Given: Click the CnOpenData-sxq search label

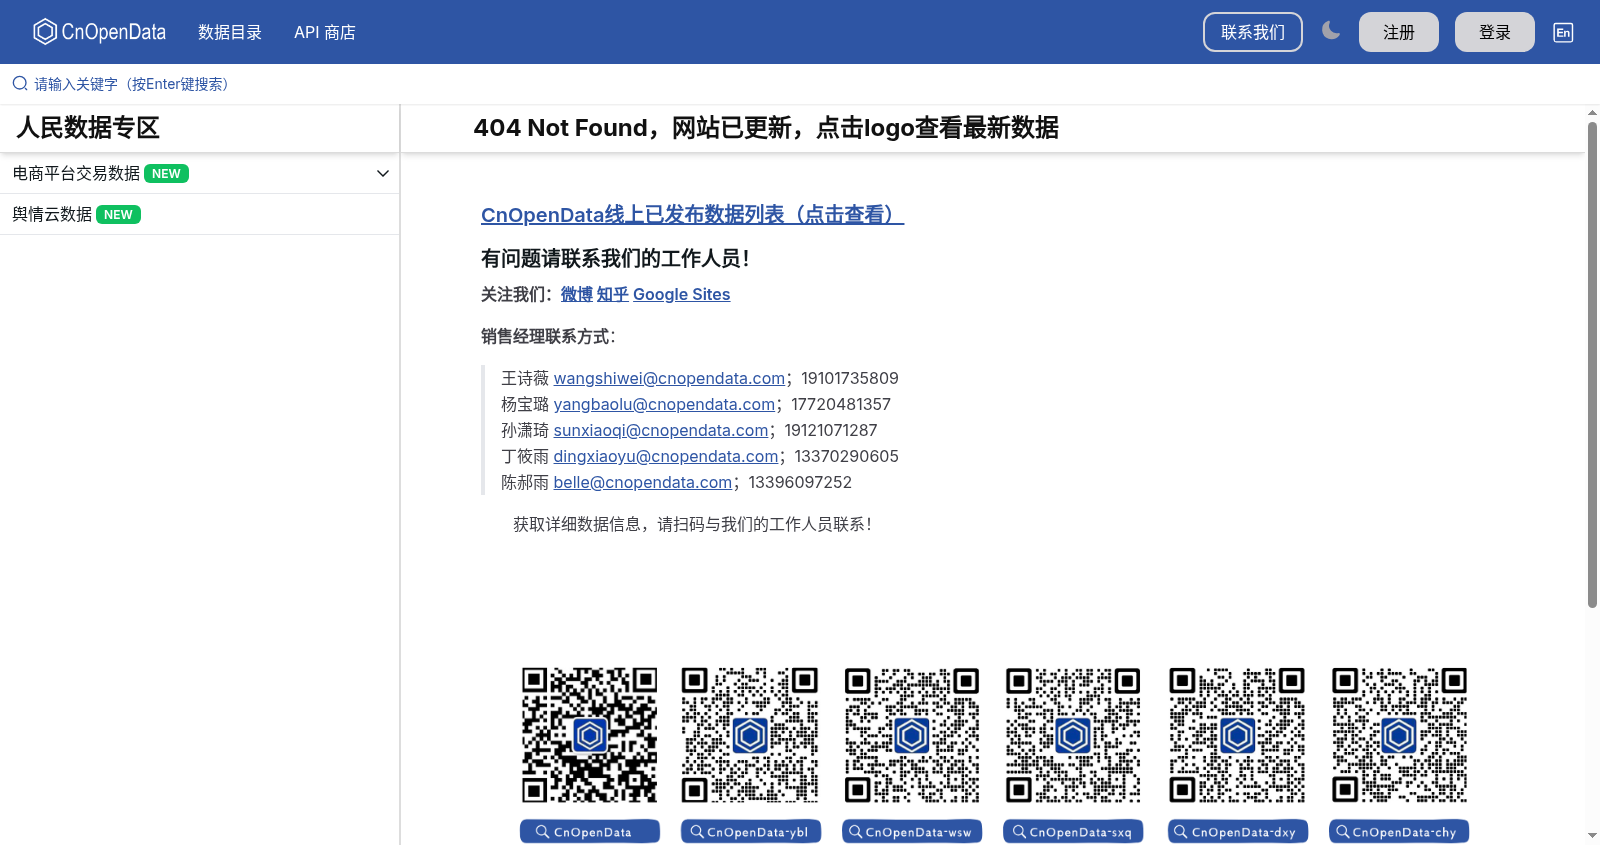Looking at the screenshot, I should (1073, 832).
